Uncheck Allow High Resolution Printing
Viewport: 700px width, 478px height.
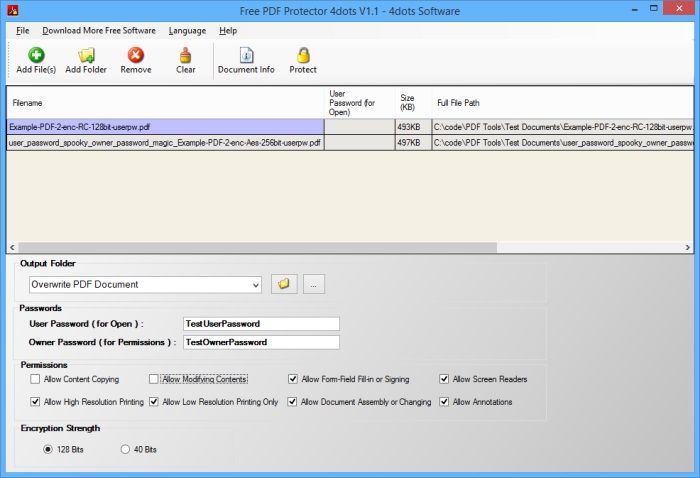[x=35, y=402]
